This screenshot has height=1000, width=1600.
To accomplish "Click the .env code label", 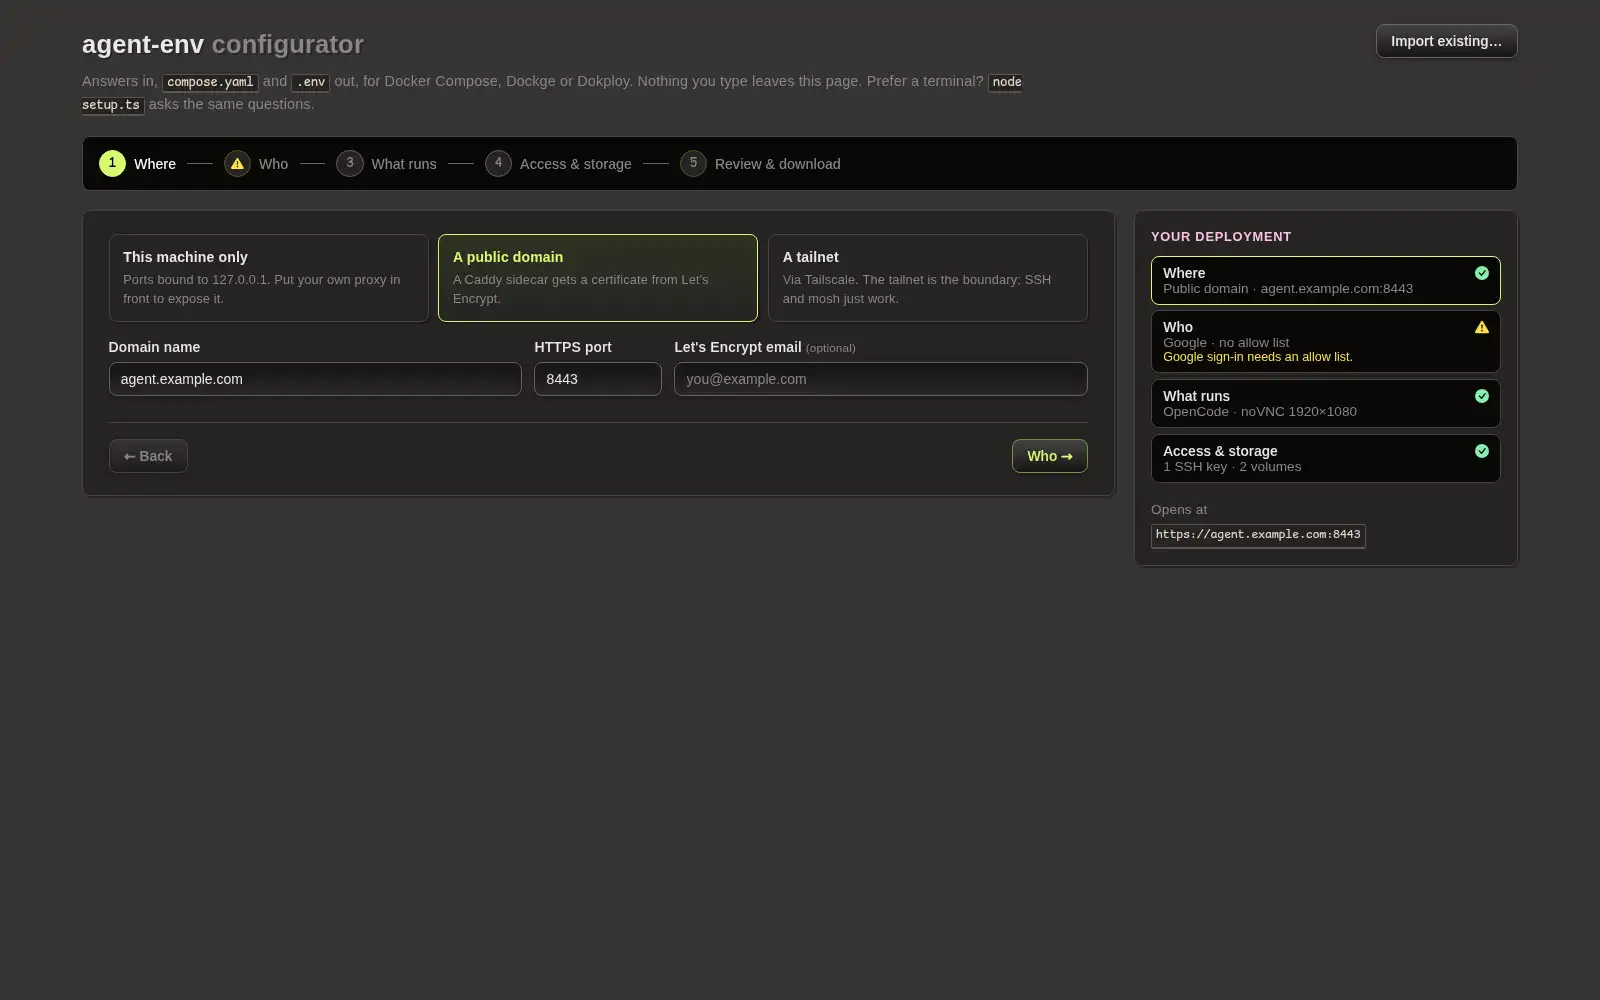I will coord(310,82).
